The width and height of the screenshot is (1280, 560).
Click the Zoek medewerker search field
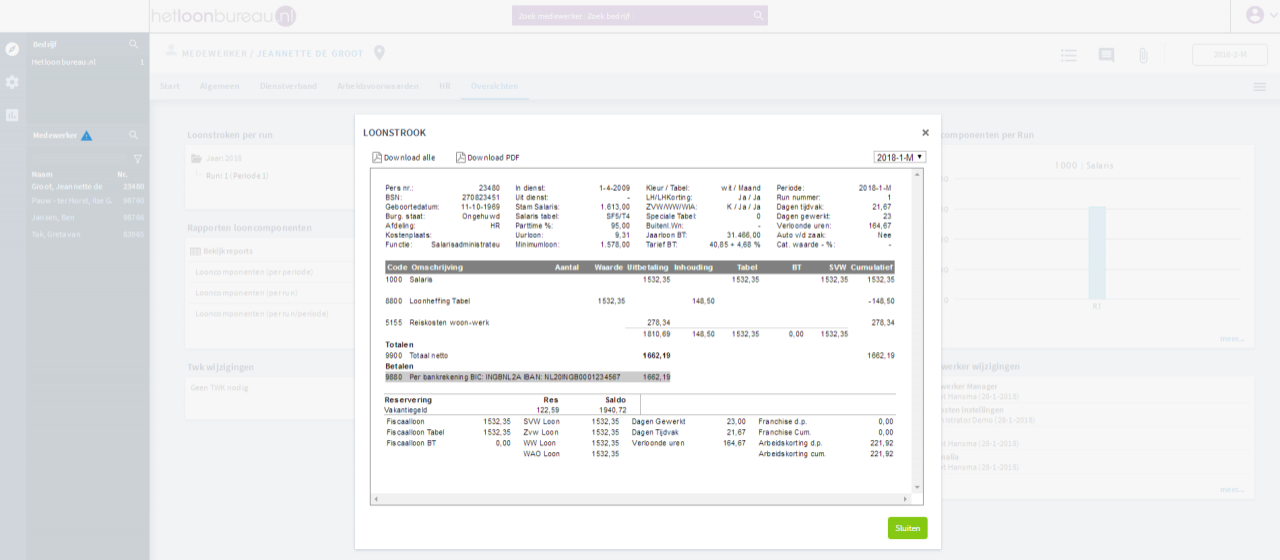[630, 16]
